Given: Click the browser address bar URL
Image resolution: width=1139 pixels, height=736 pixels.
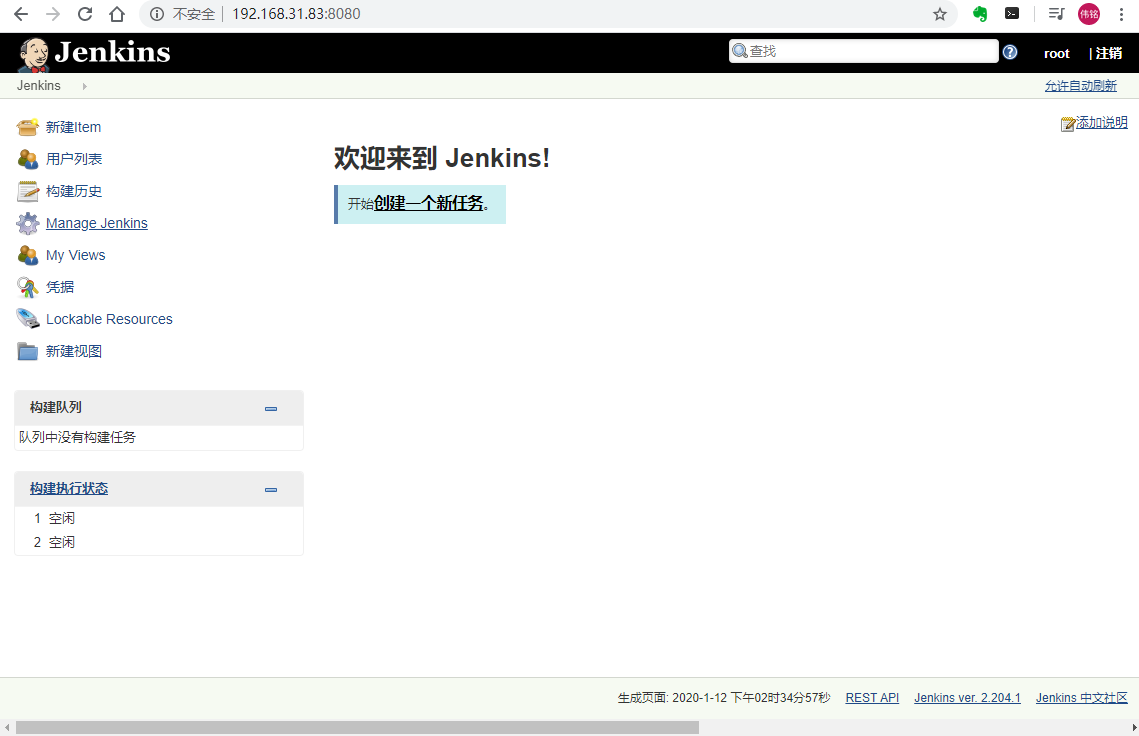Looking at the screenshot, I should 296,14.
